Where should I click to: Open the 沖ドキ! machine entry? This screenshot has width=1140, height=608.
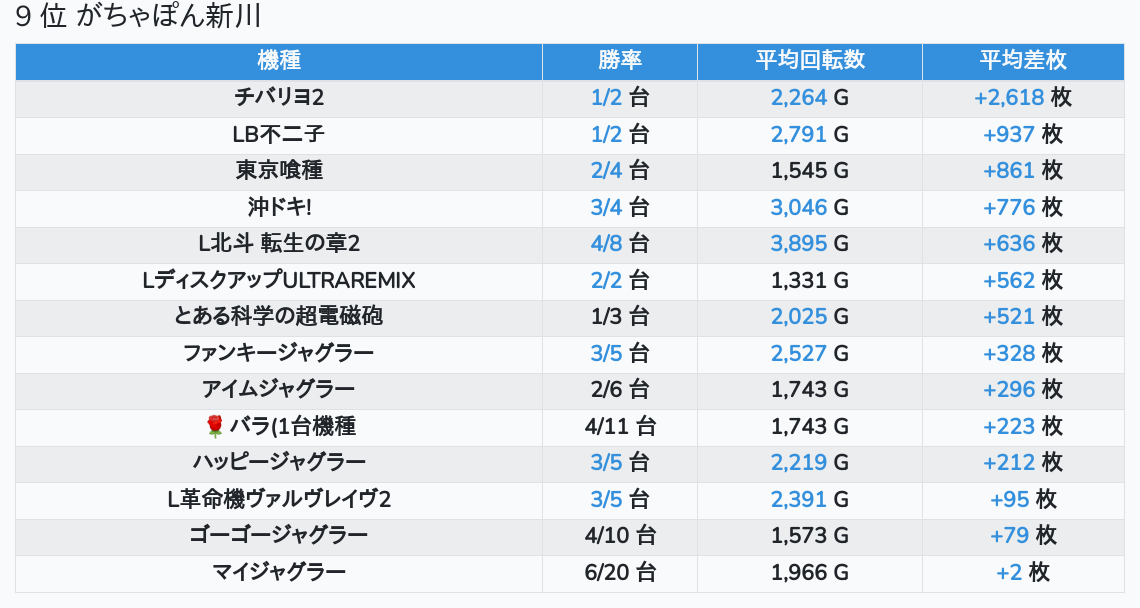point(279,207)
